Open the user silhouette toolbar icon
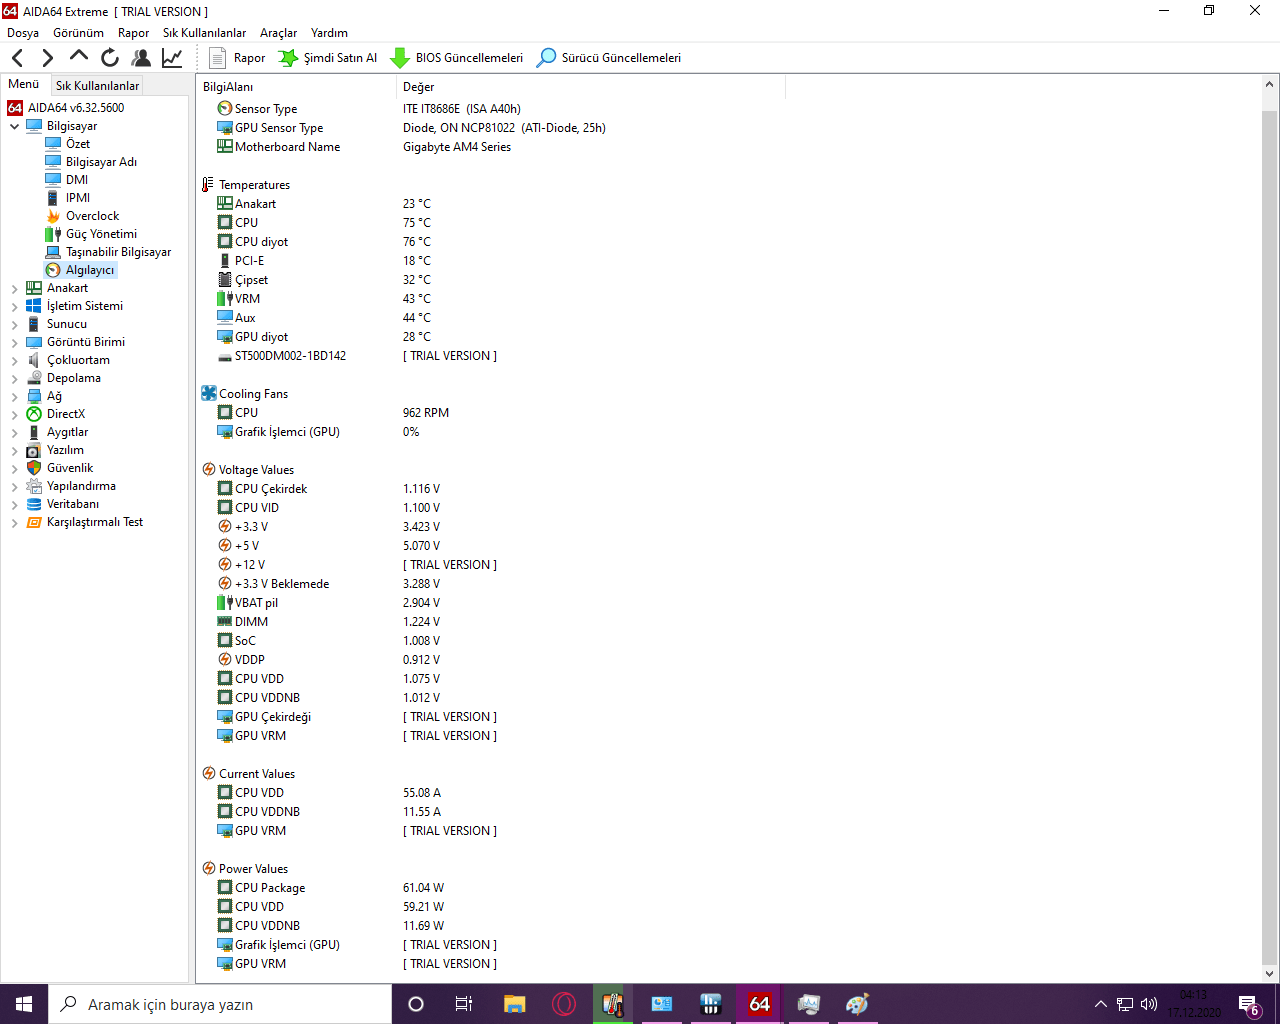The image size is (1280, 1024). pyautogui.click(x=141, y=58)
